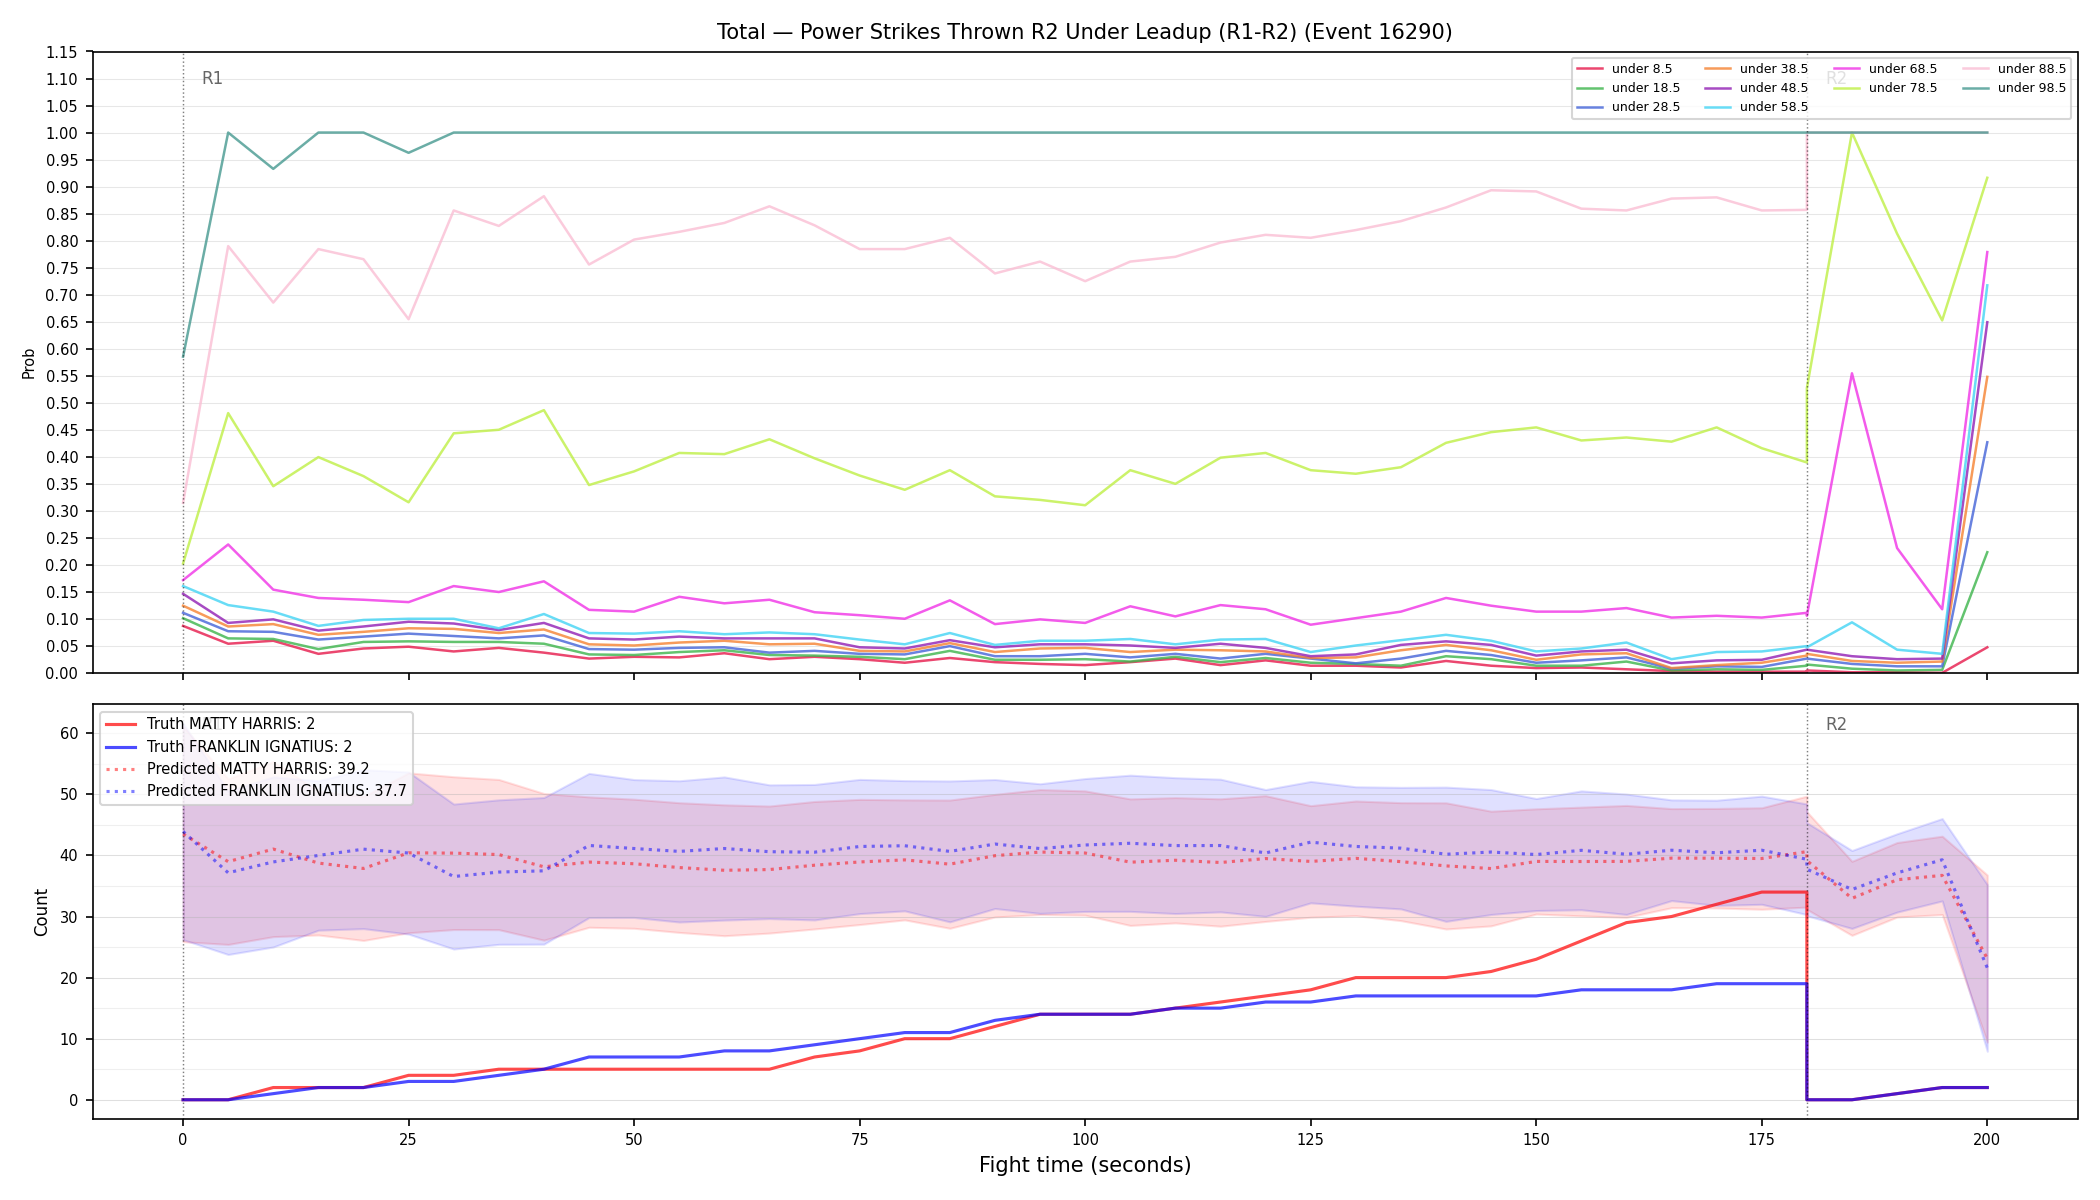Image resolution: width=2100 pixels, height=1200 pixels.
Task: Pick the 'under 58.5' legend entry
Action: click(1756, 107)
